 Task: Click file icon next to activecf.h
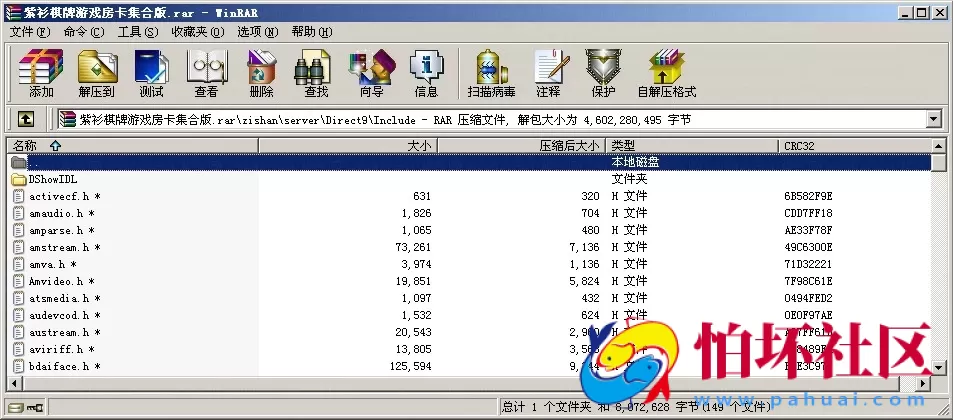[x=19, y=196]
